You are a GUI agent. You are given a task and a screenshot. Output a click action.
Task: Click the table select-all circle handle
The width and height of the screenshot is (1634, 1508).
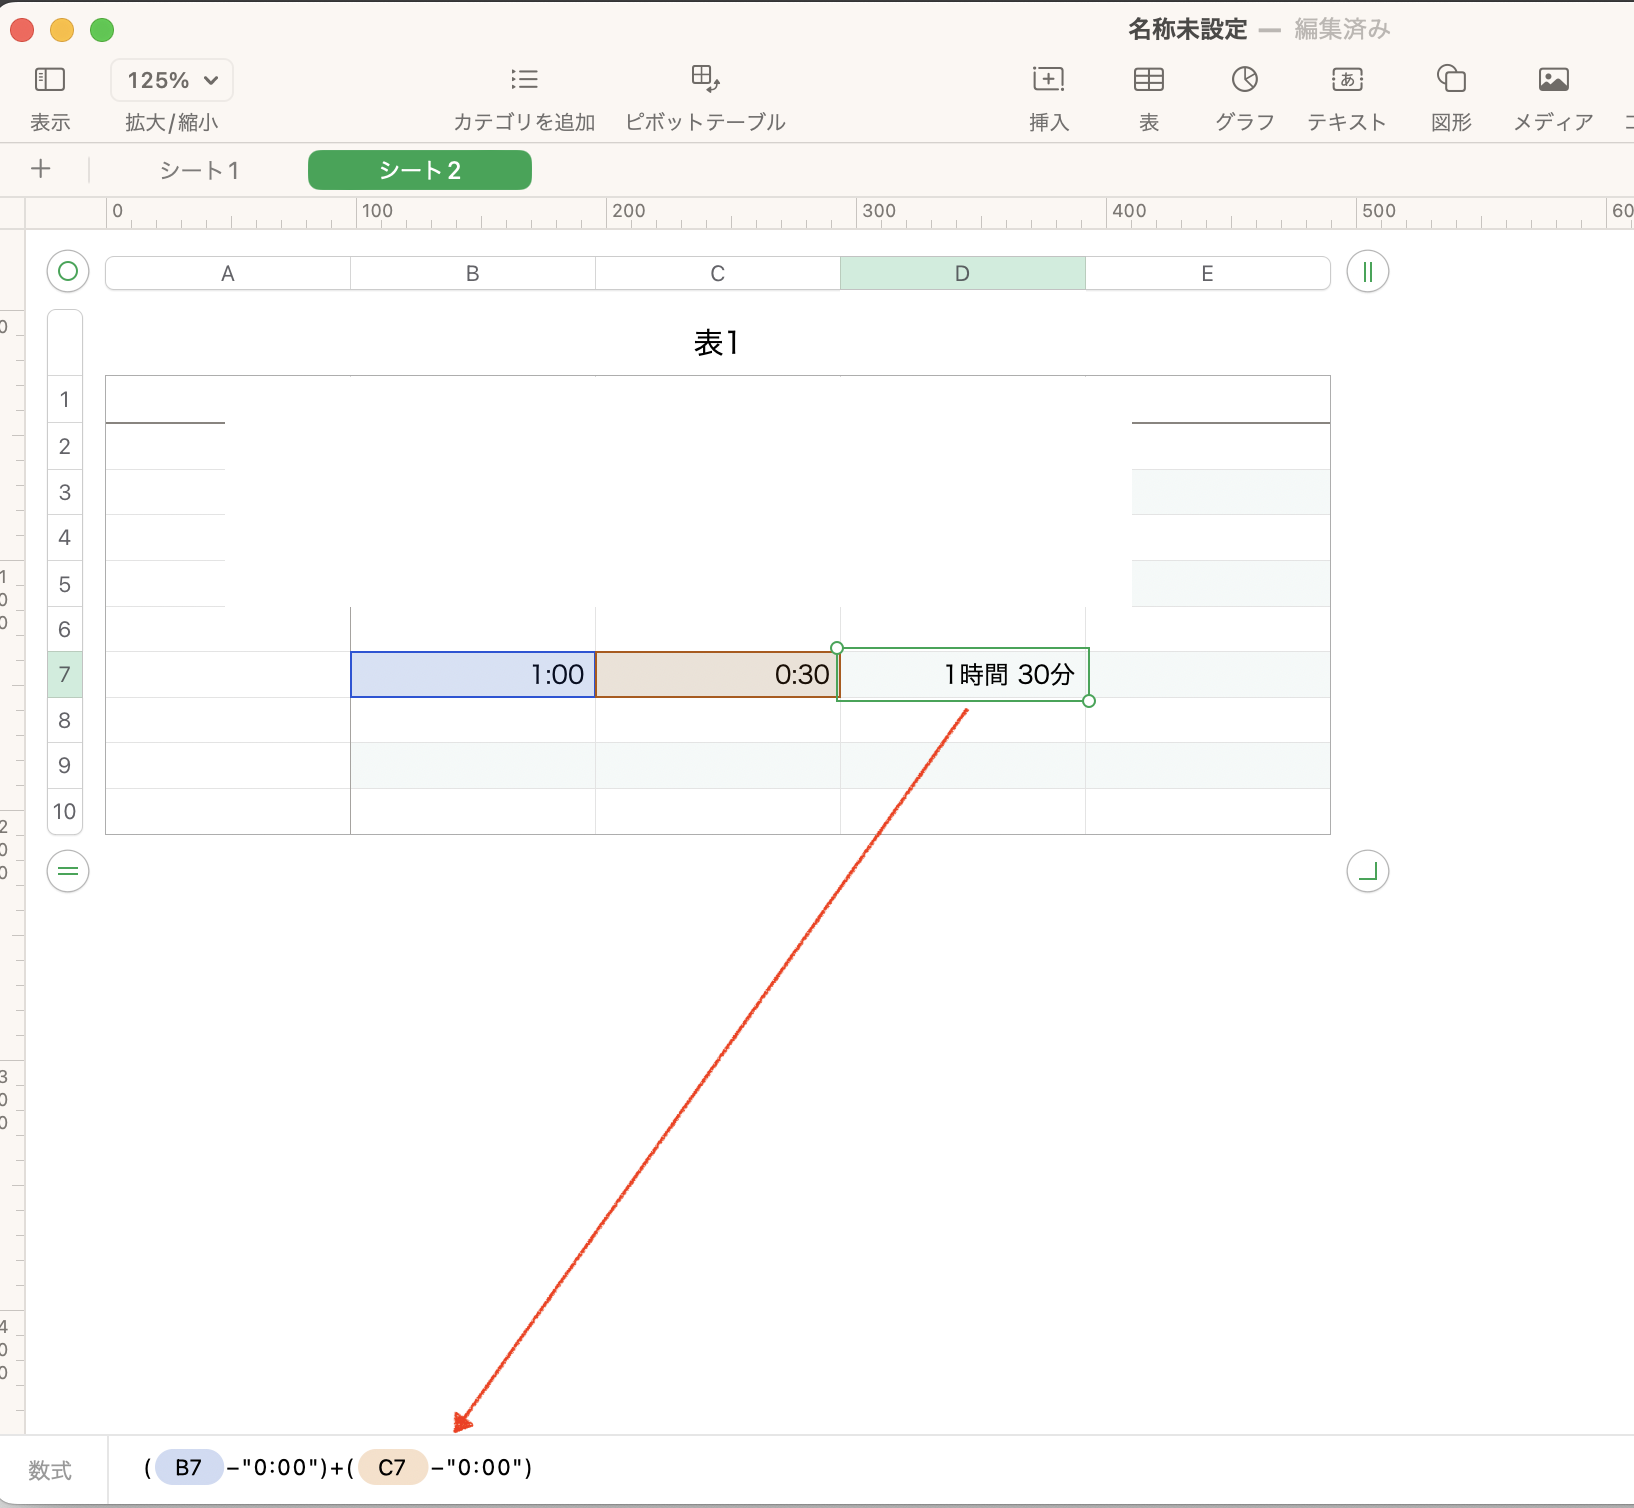click(68, 271)
